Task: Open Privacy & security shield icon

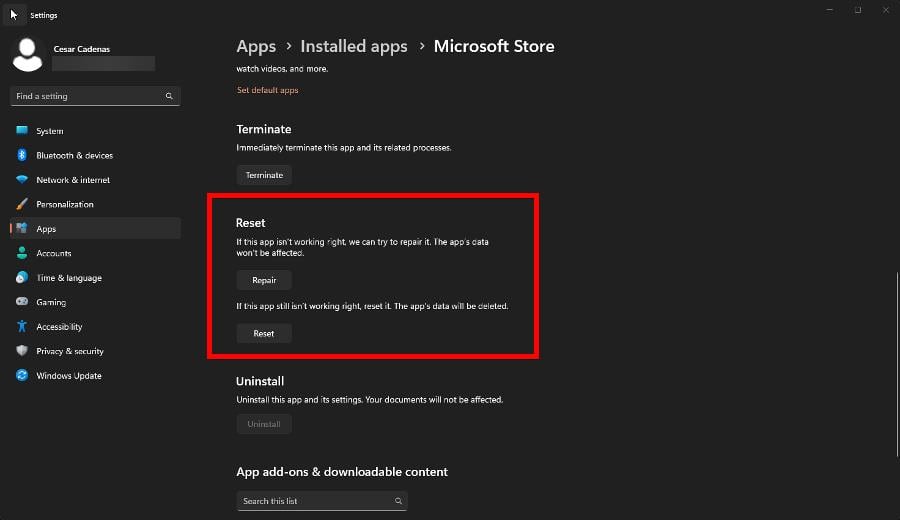Action: point(22,351)
